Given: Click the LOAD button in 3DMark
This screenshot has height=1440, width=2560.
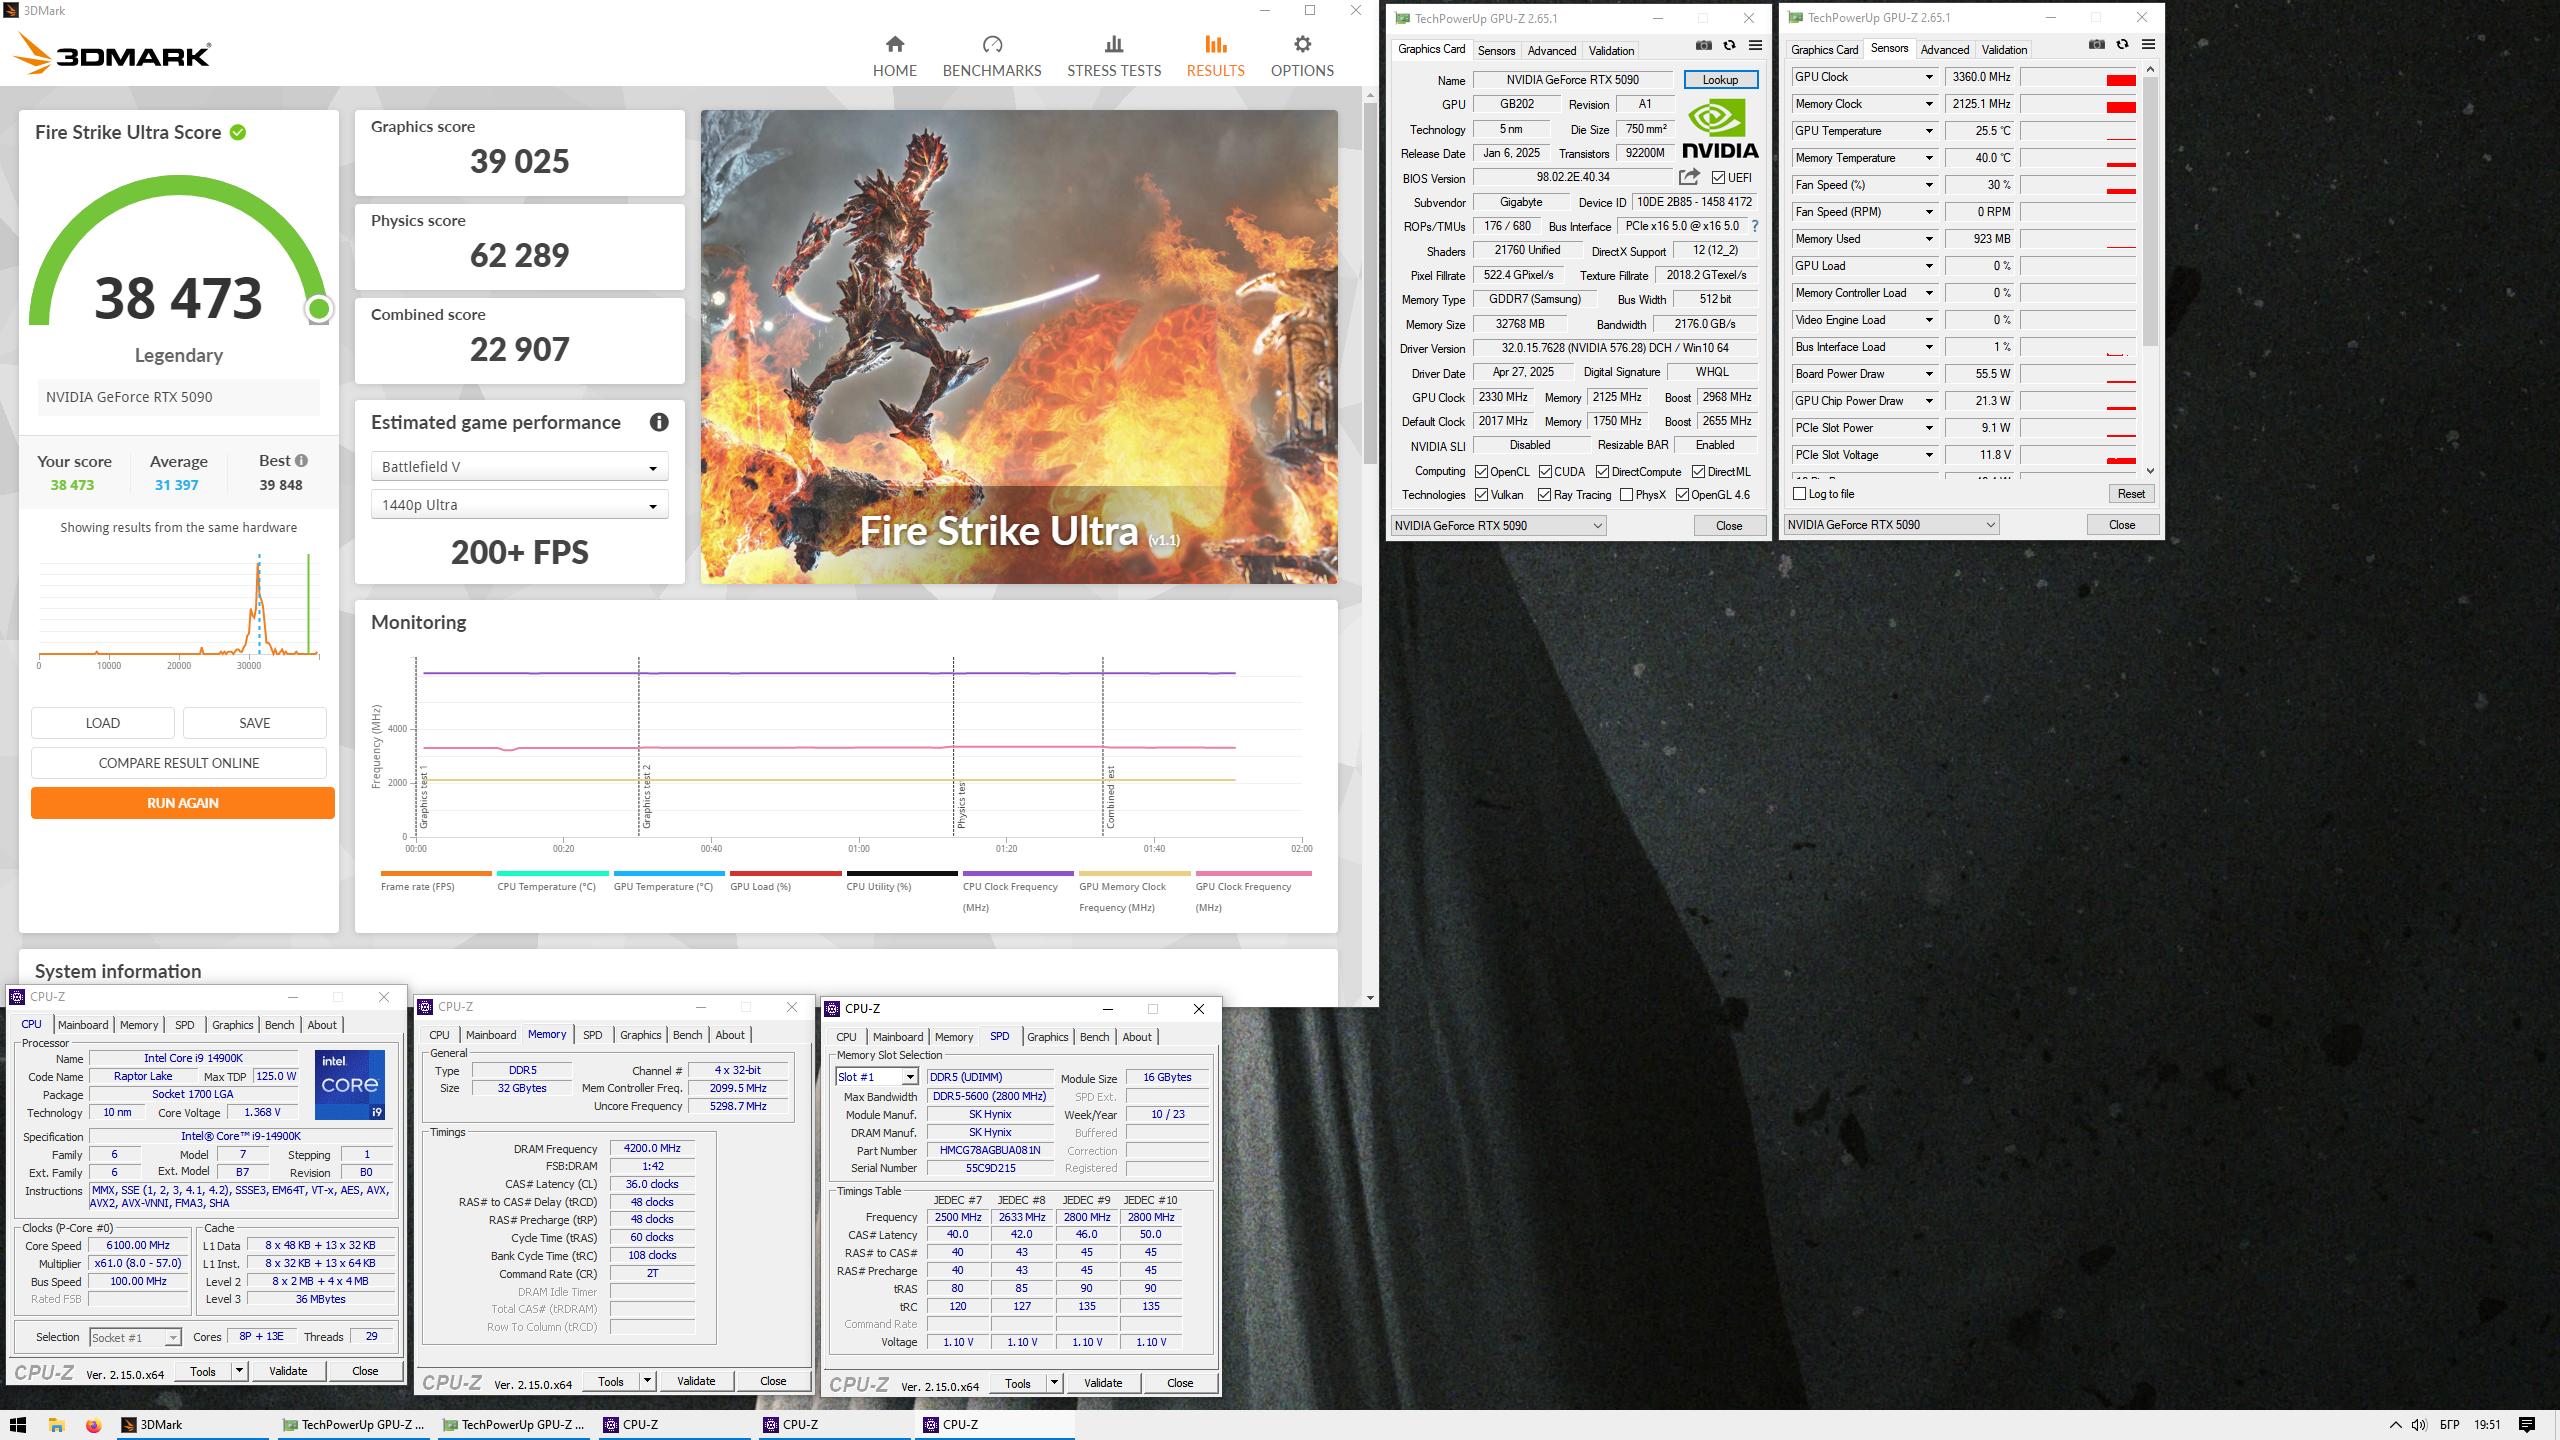Looking at the screenshot, I should pos(103,723).
